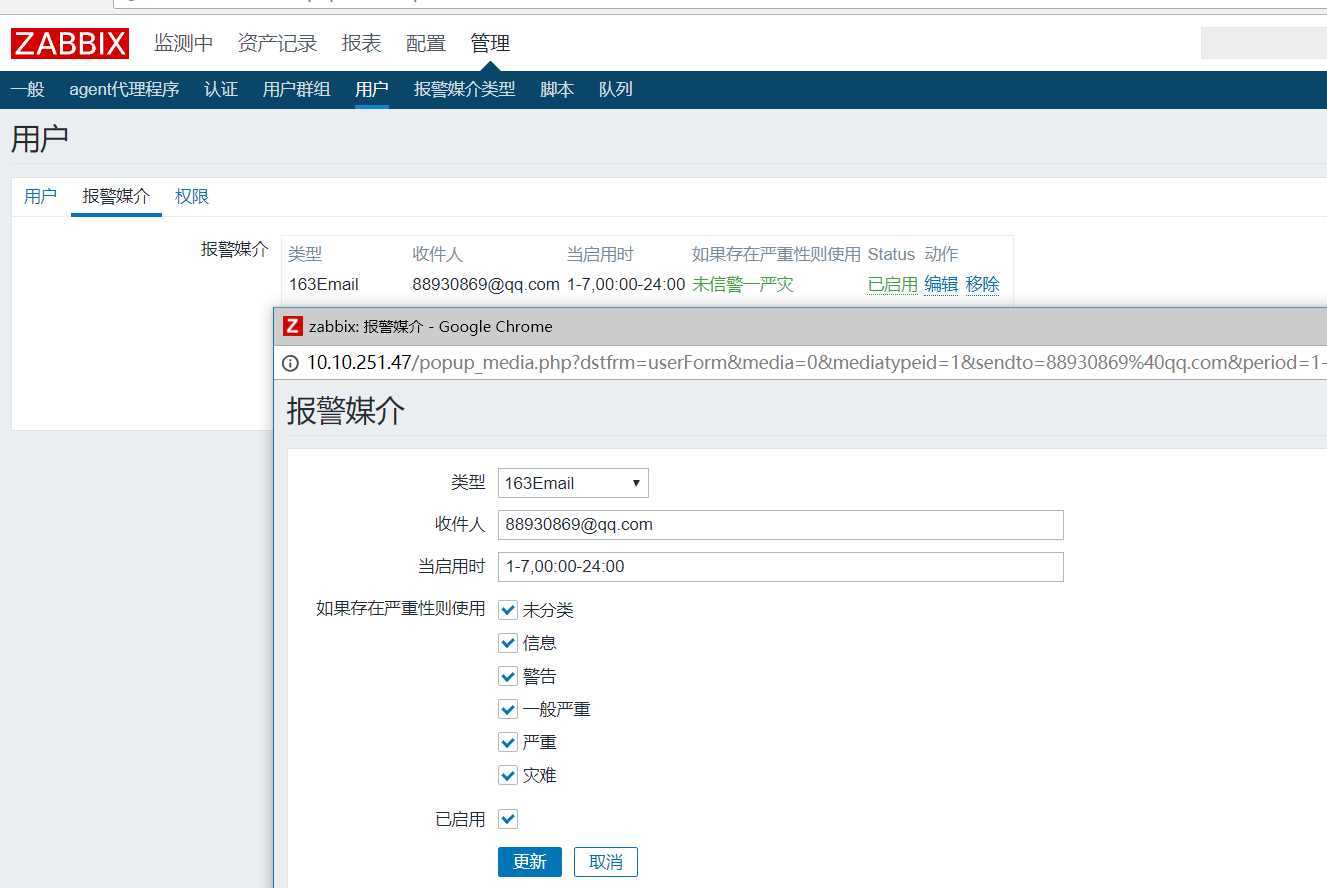Click the 163Email cell in media table
1327x888 pixels.
(x=324, y=284)
